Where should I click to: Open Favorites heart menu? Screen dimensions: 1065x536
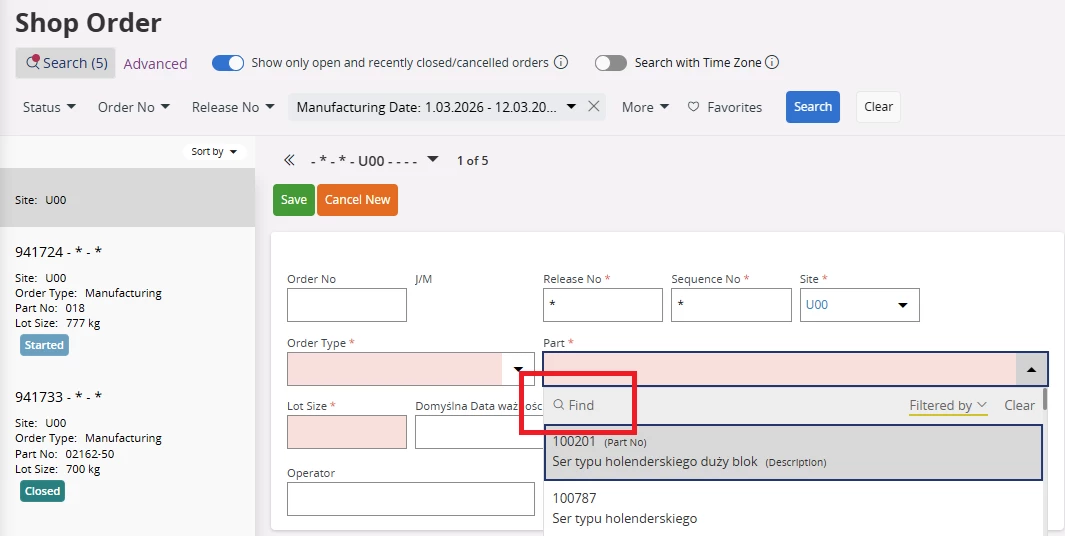point(725,107)
